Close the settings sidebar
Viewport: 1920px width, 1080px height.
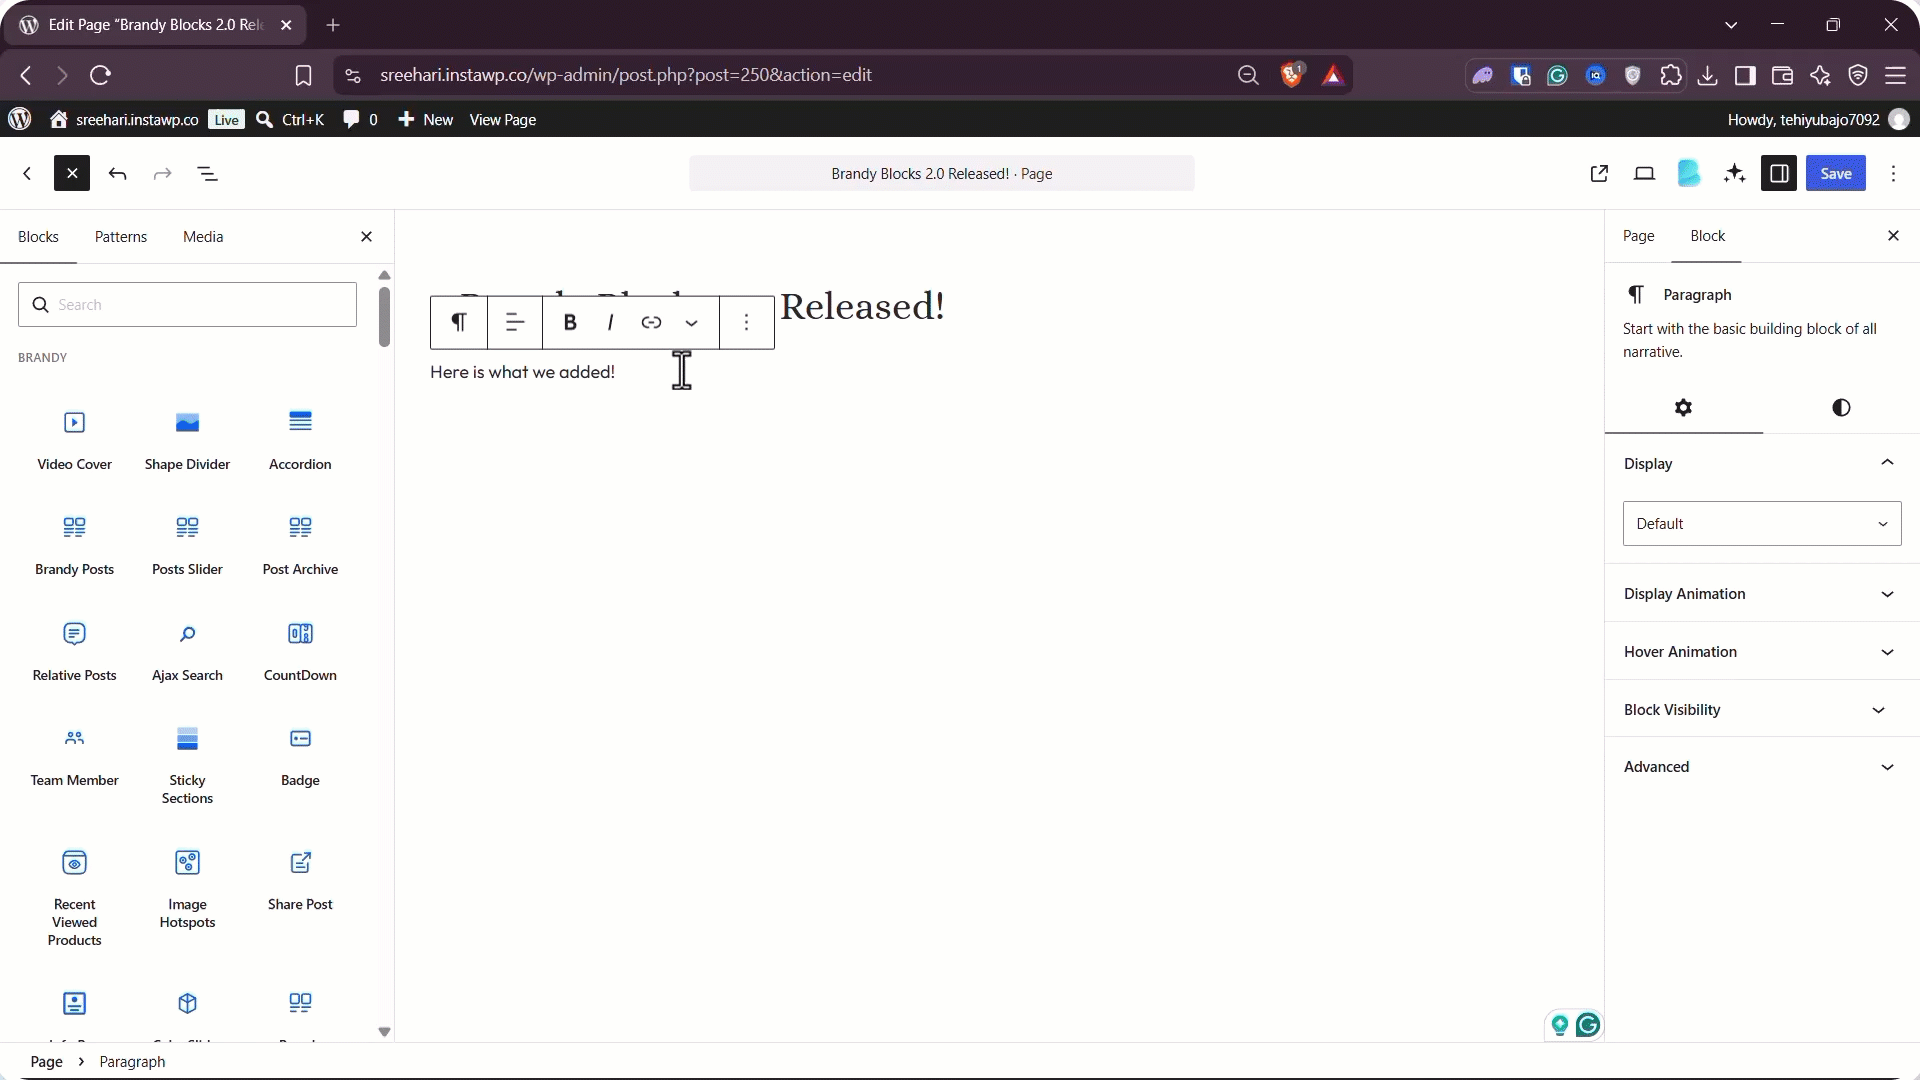pos(1893,236)
